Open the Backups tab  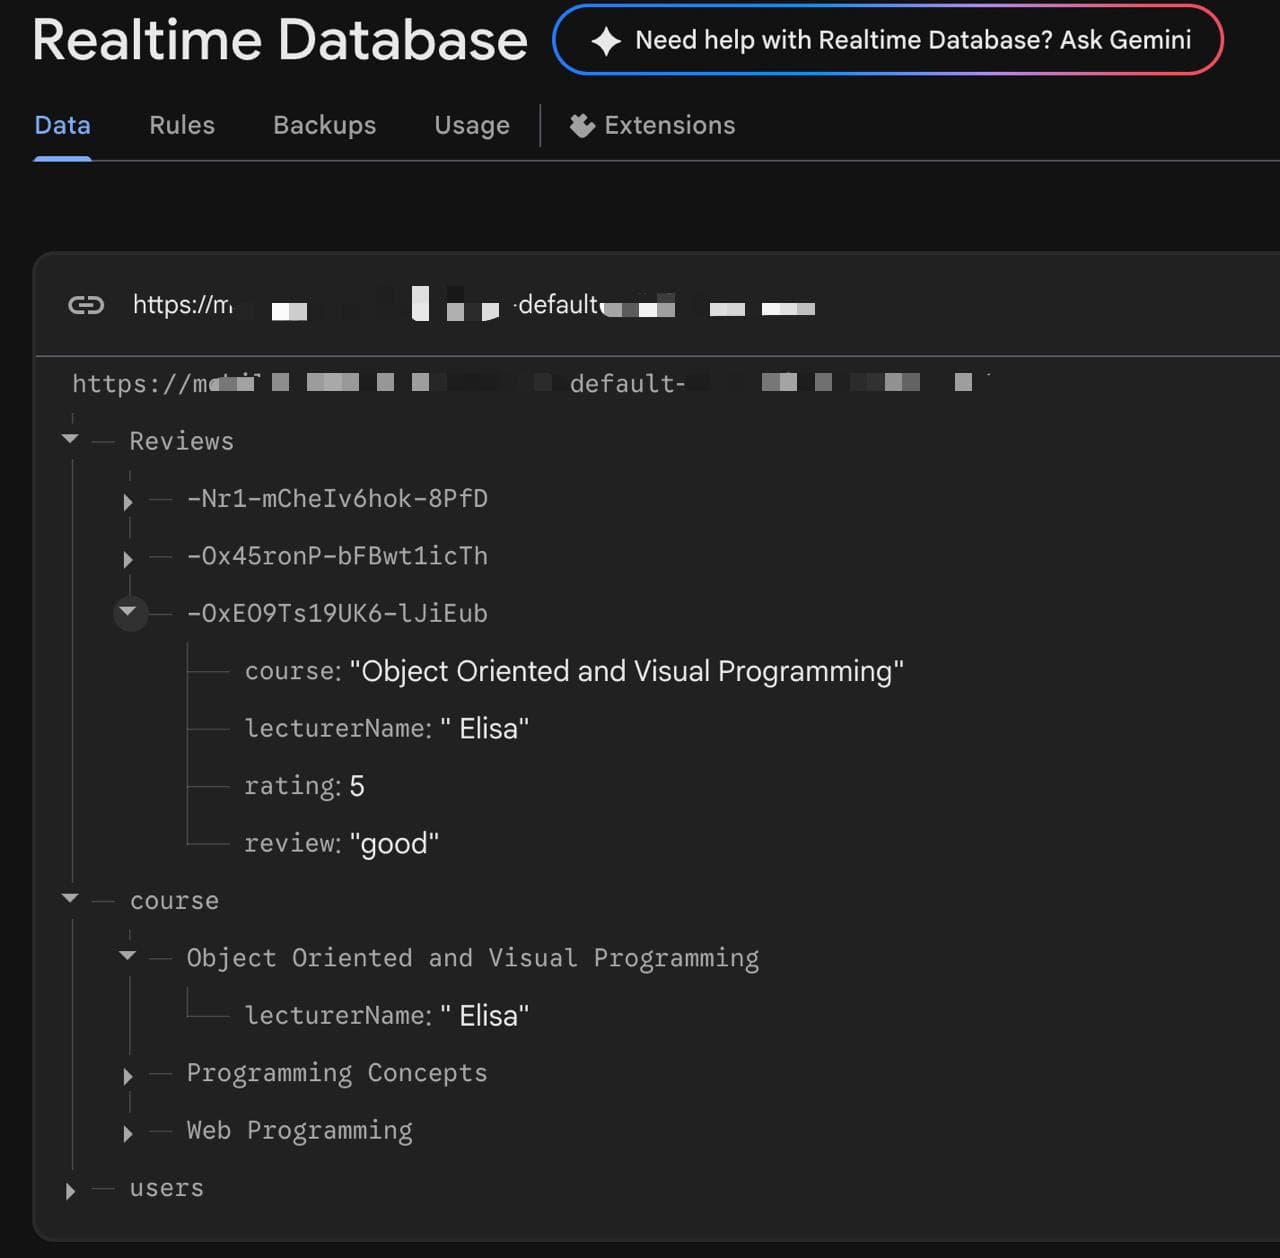(325, 125)
